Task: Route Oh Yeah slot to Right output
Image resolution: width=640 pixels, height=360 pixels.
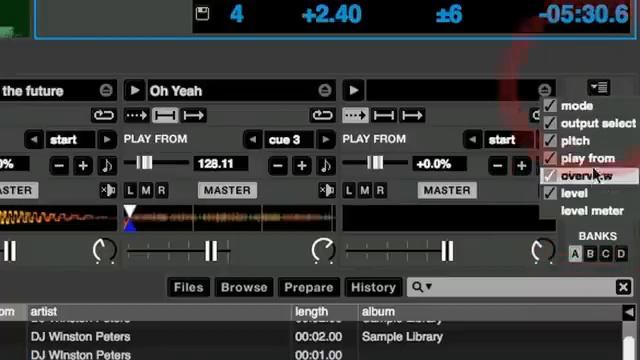Action: (162, 191)
